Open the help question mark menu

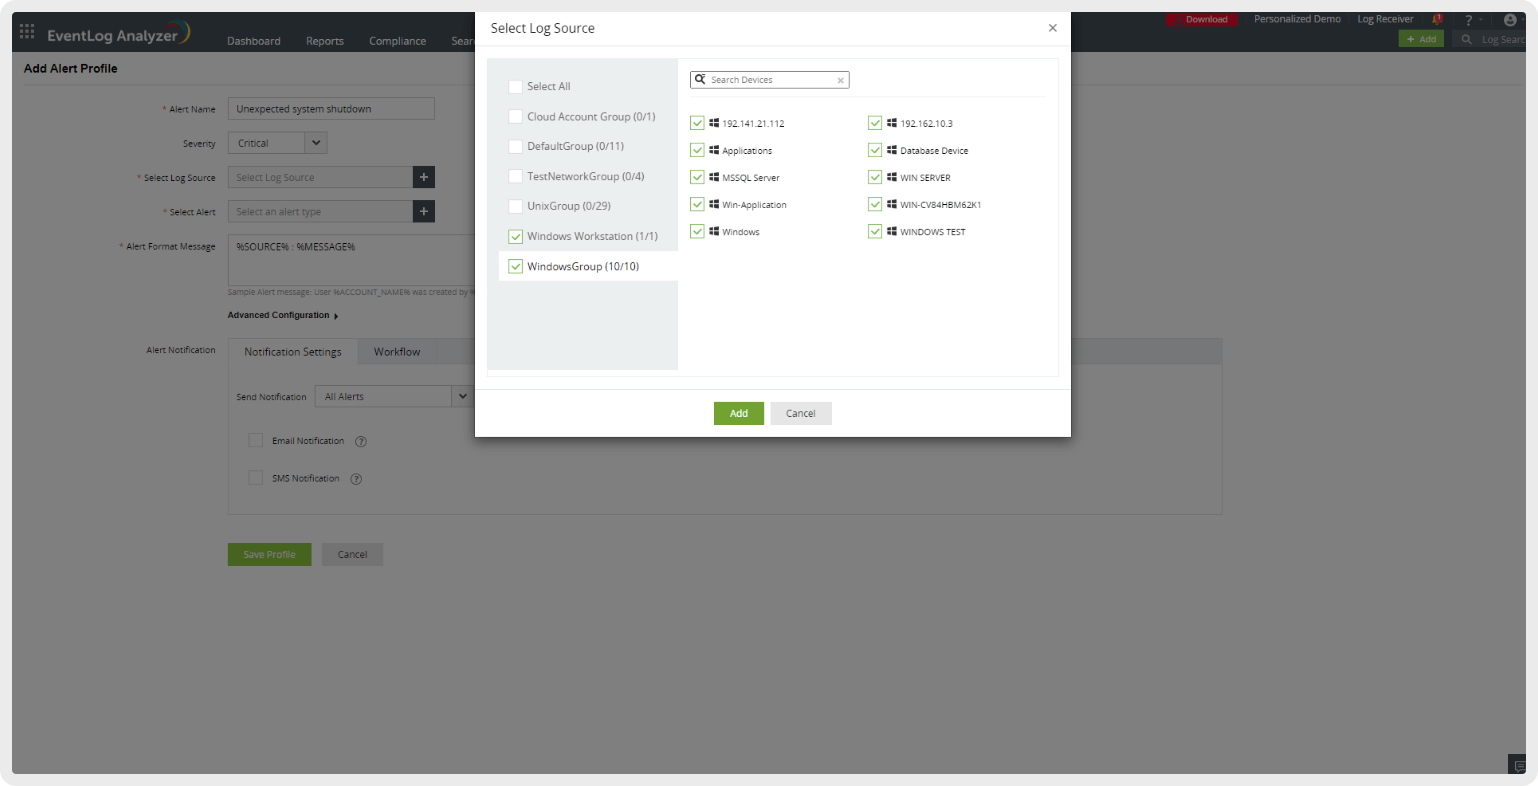click(1469, 20)
